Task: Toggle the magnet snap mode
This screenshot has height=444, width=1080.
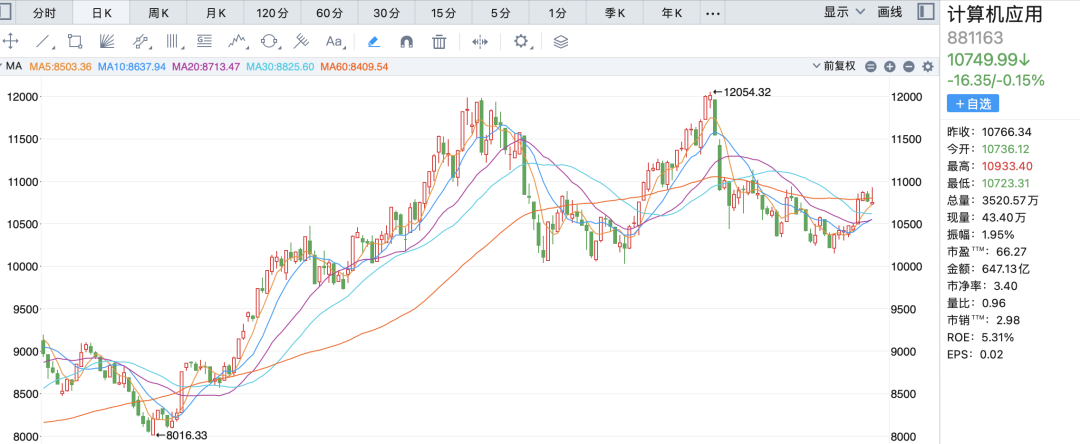Action: 406,41
